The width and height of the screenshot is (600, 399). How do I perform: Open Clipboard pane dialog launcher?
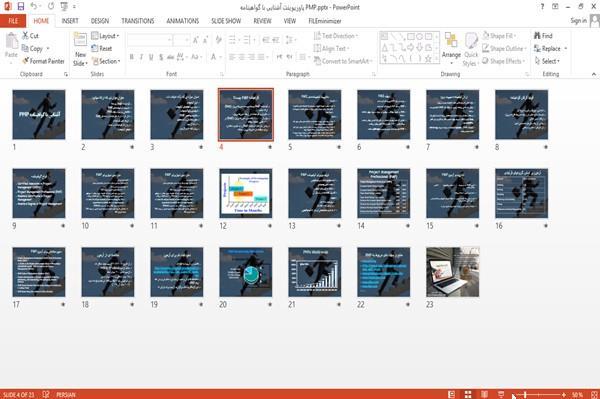click(x=66, y=74)
